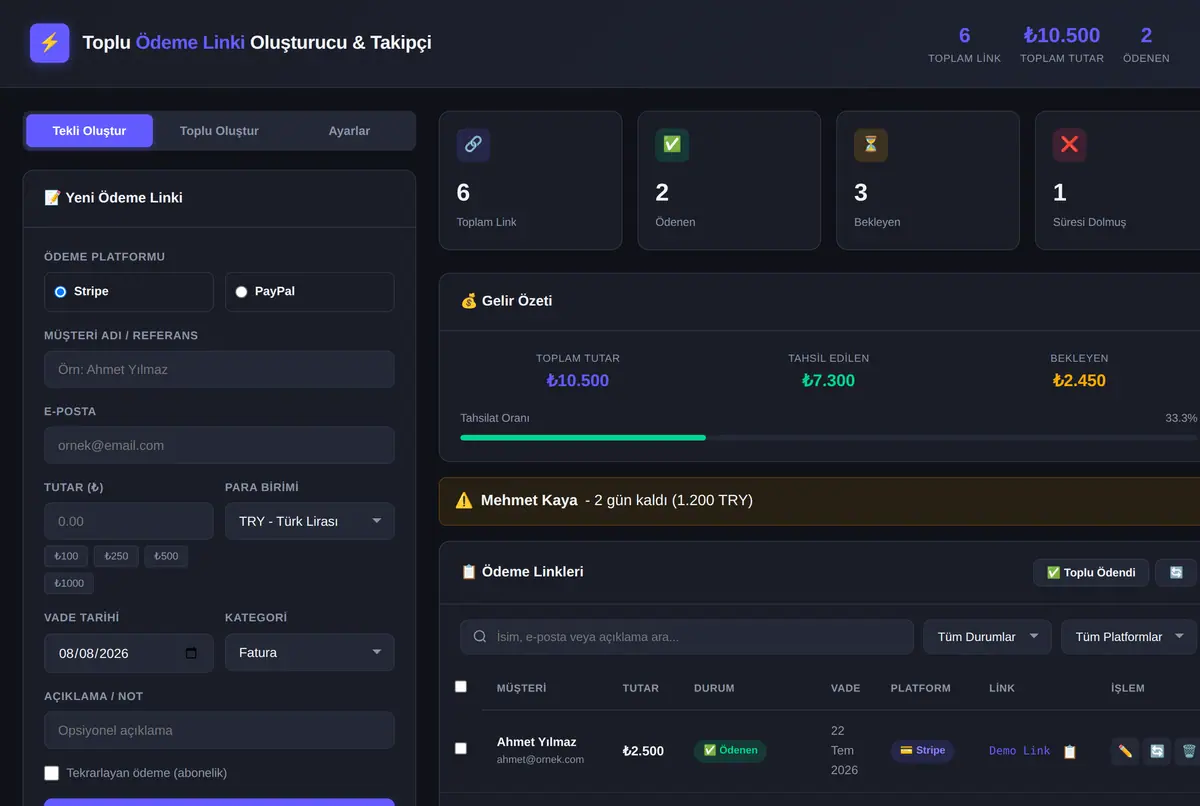The image size is (1200, 806).
Task: Click the lightning bolt app logo
Action: pyautogui.click(x=50, y=43)
